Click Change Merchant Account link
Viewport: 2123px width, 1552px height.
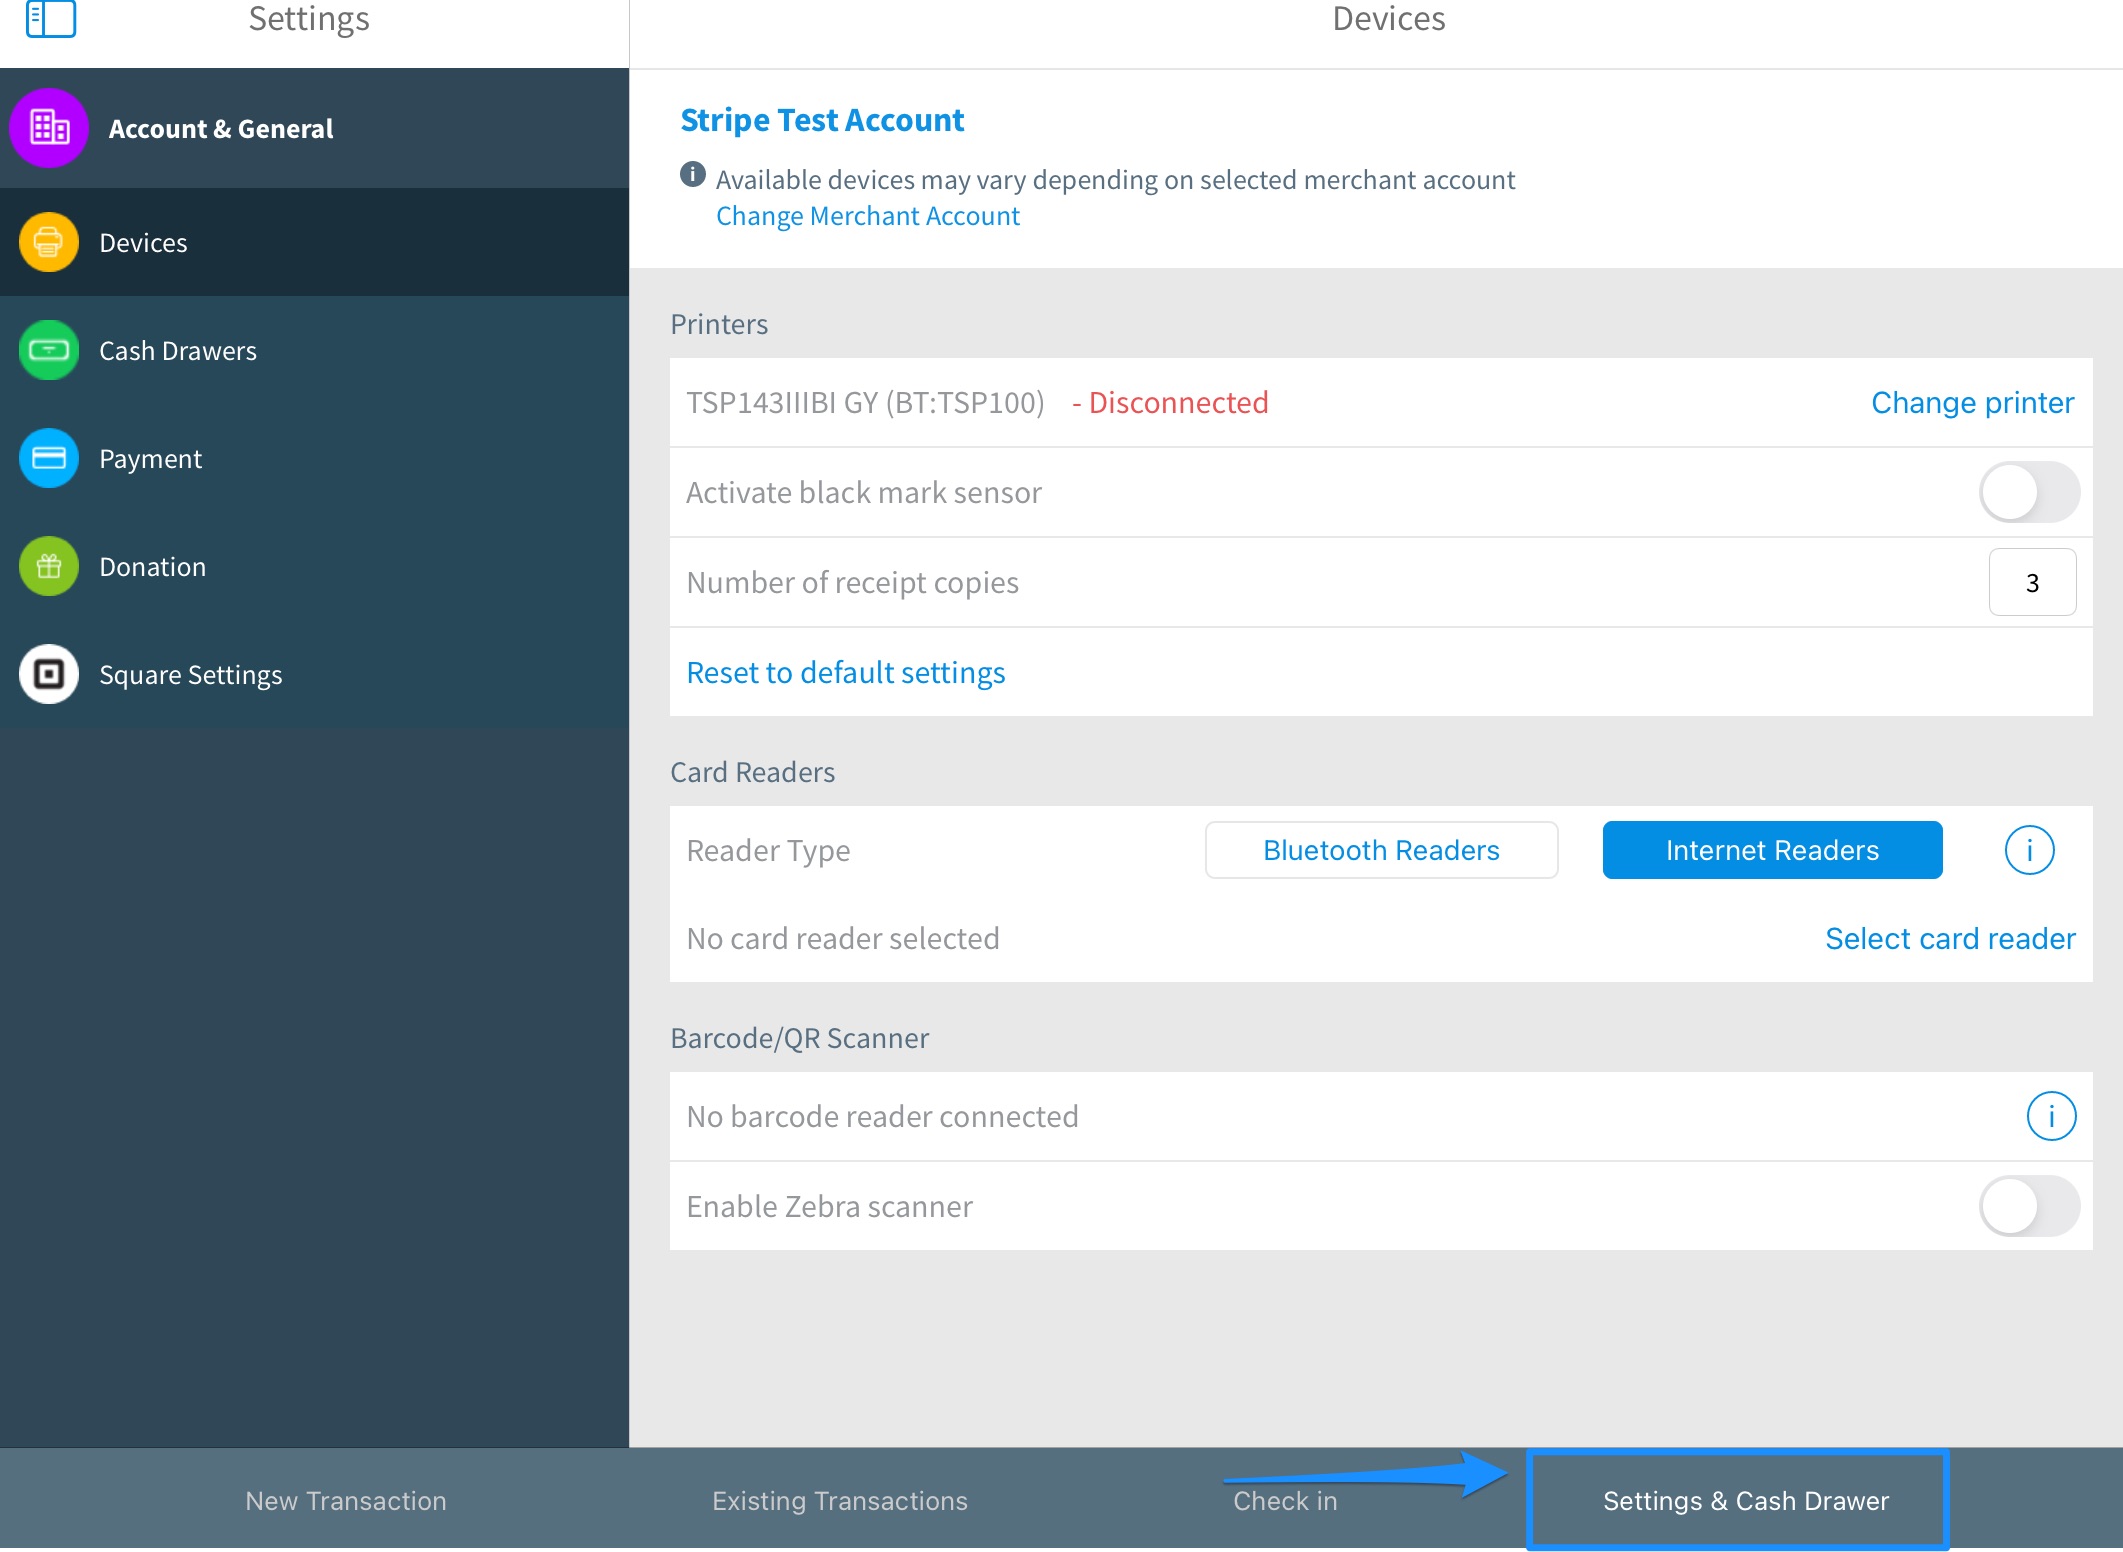pyautogui.click(x=868, y=216)
